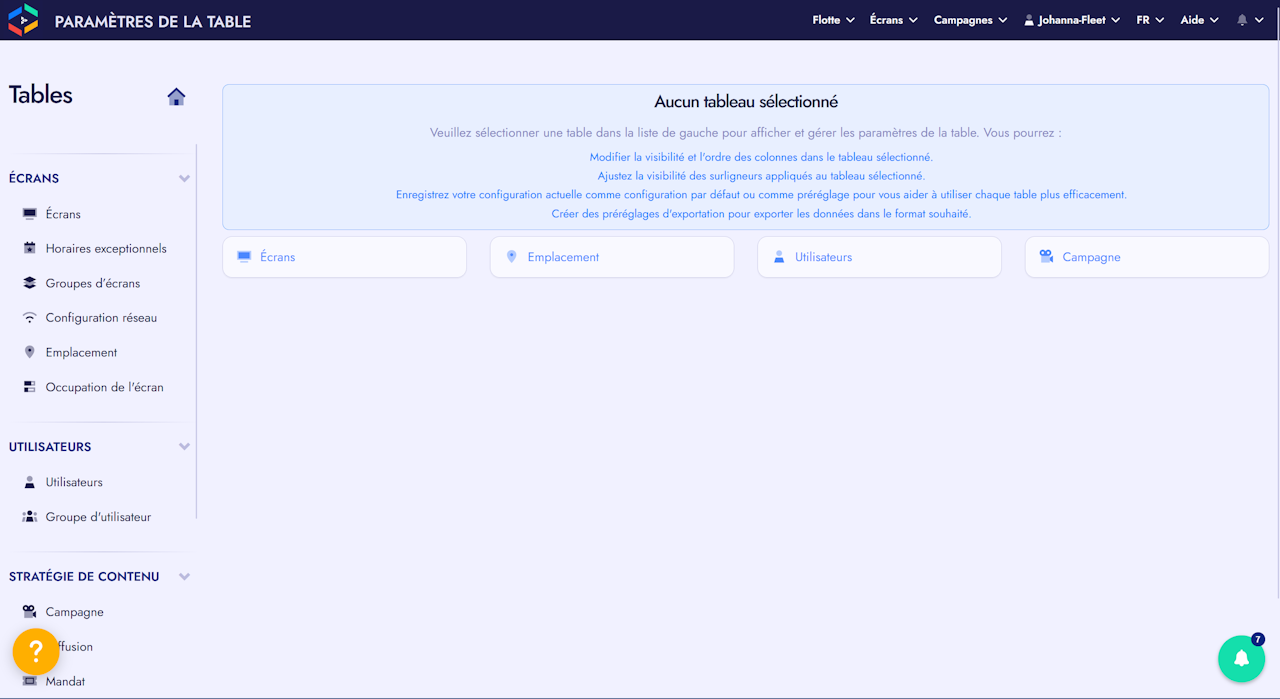
Task: Click the home icon beside Tables
Action: click(176, 97)
